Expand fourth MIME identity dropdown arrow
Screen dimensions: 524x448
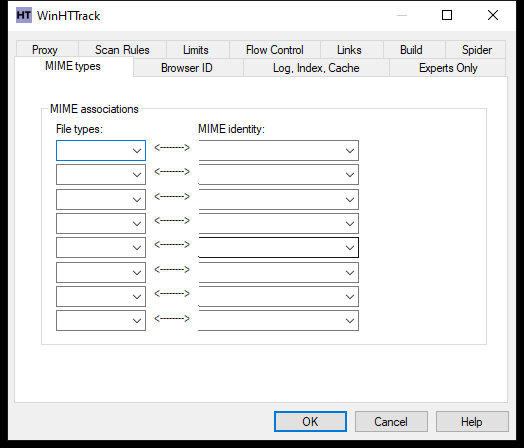click(x=350, y=224)
